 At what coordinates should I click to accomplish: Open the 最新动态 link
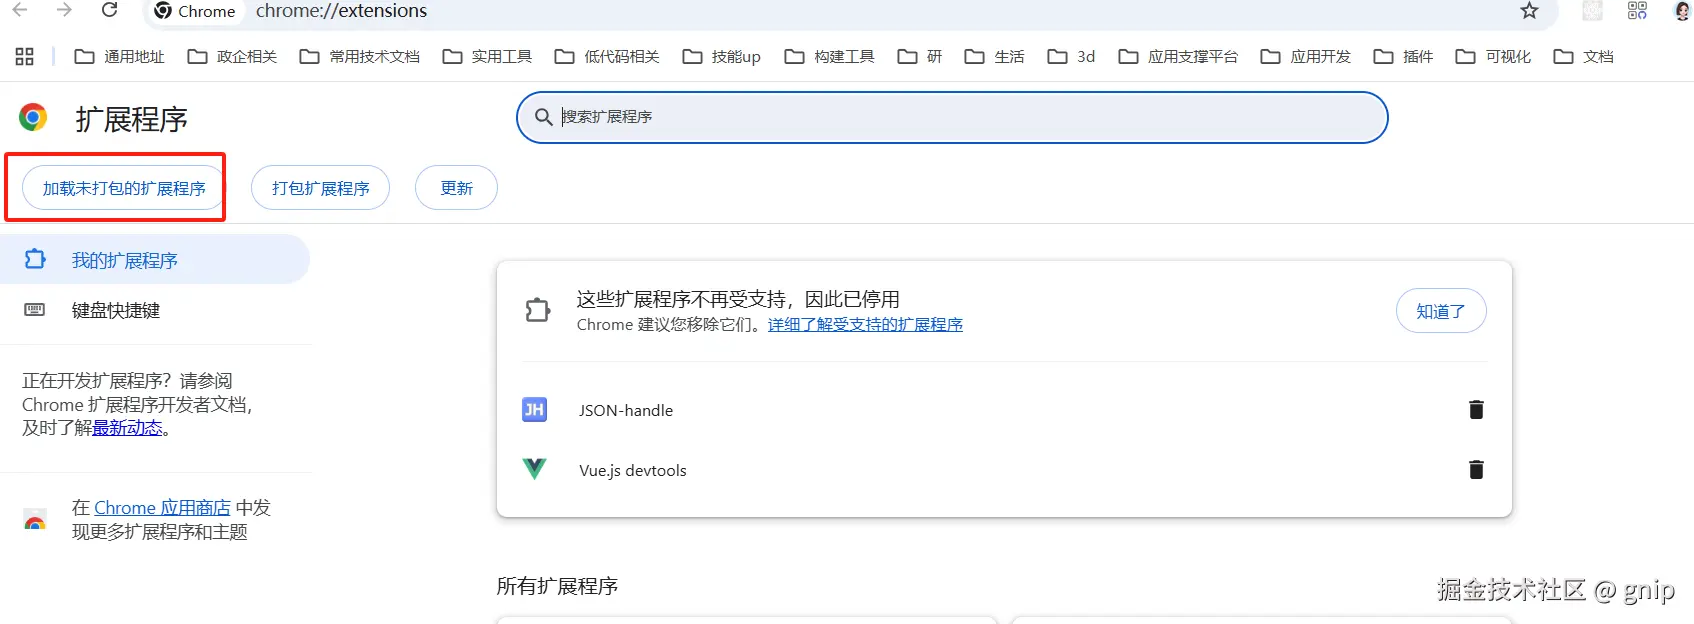coord(127,428)
